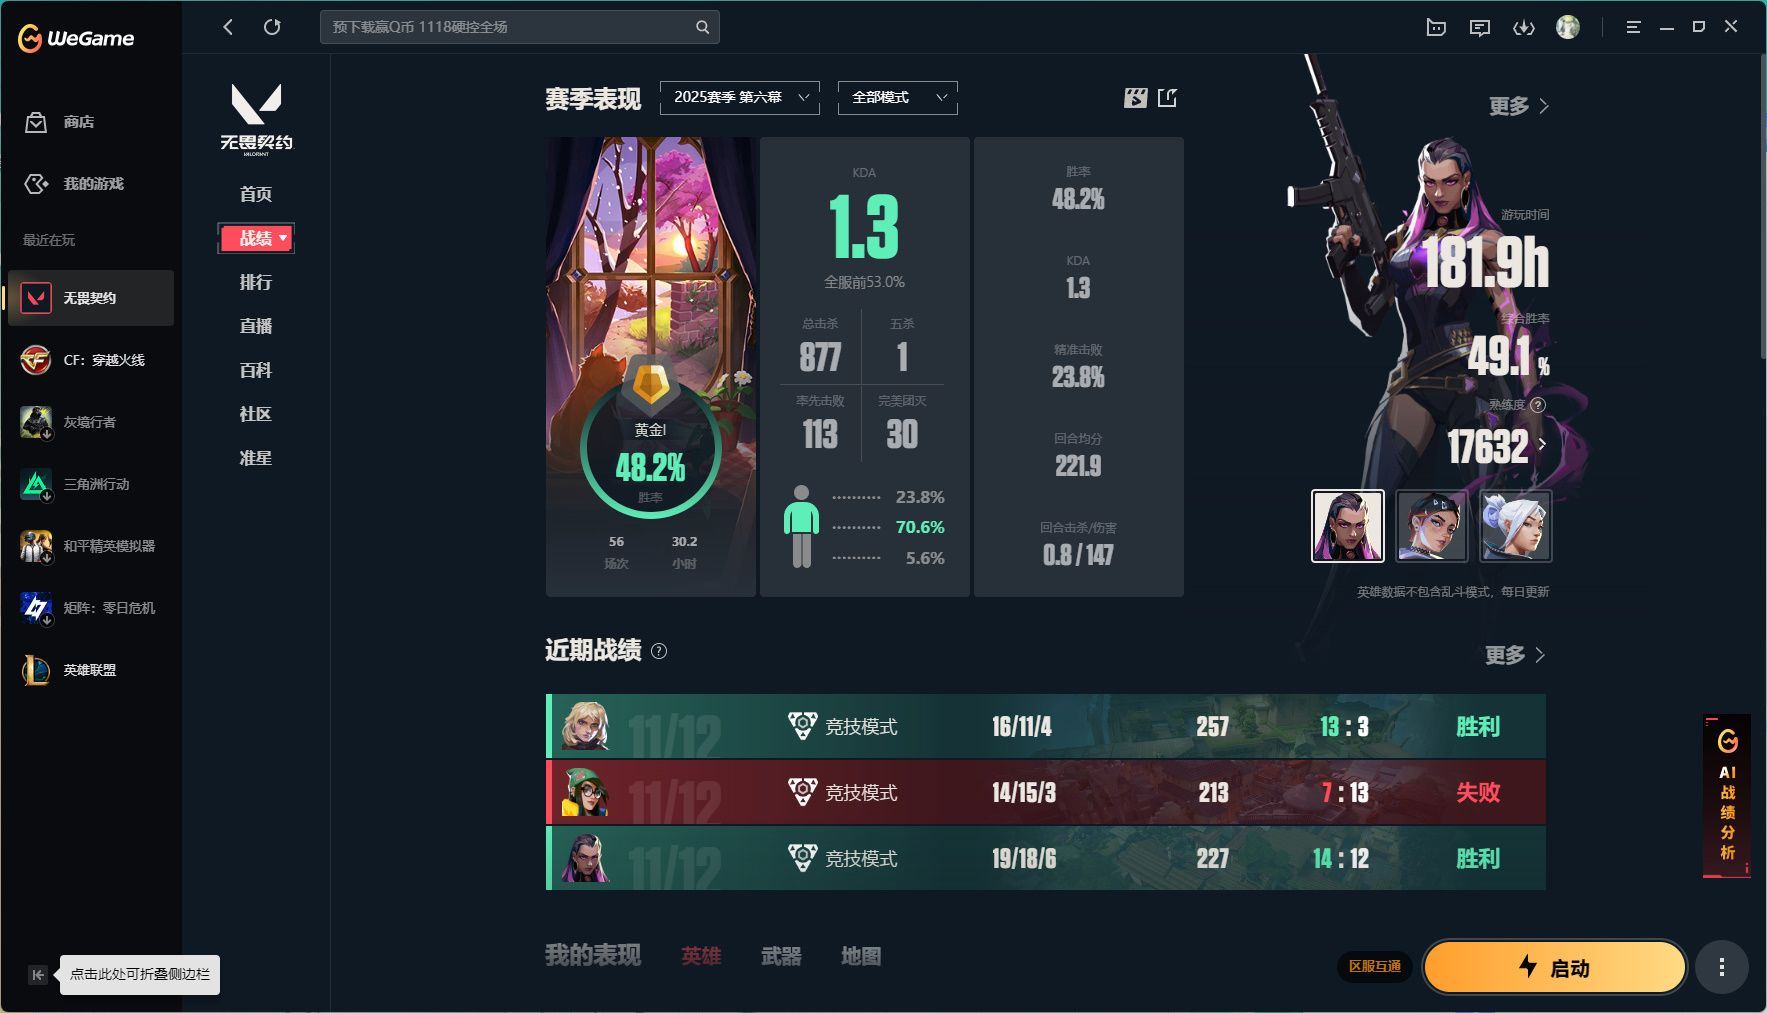Click the help icon next to 近期战绩
The height and width of the screenshot is (1013, 1767).
[x=659, y=651]
